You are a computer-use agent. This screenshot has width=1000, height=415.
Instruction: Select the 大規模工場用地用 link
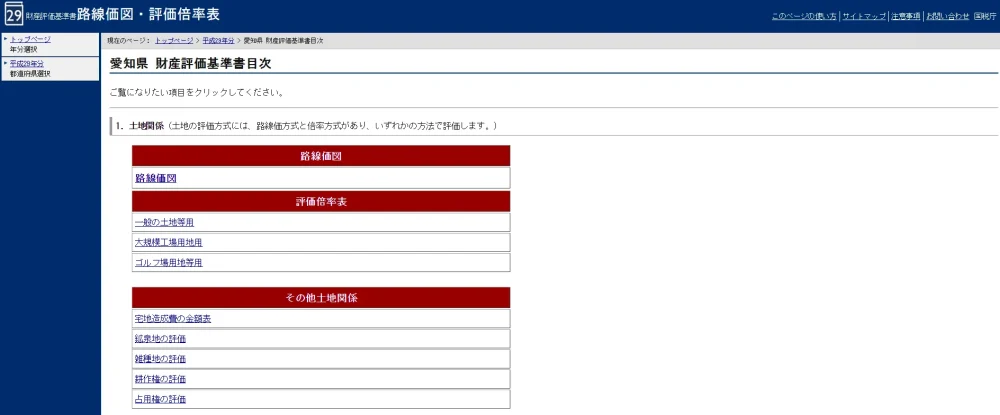[x=168, y=242]
